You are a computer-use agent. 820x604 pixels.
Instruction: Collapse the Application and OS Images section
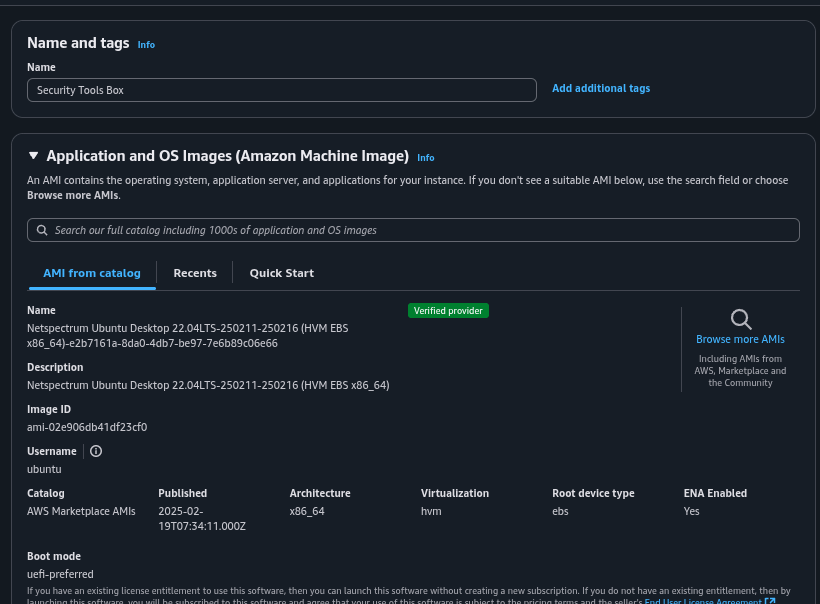click(x=33, y=156)
